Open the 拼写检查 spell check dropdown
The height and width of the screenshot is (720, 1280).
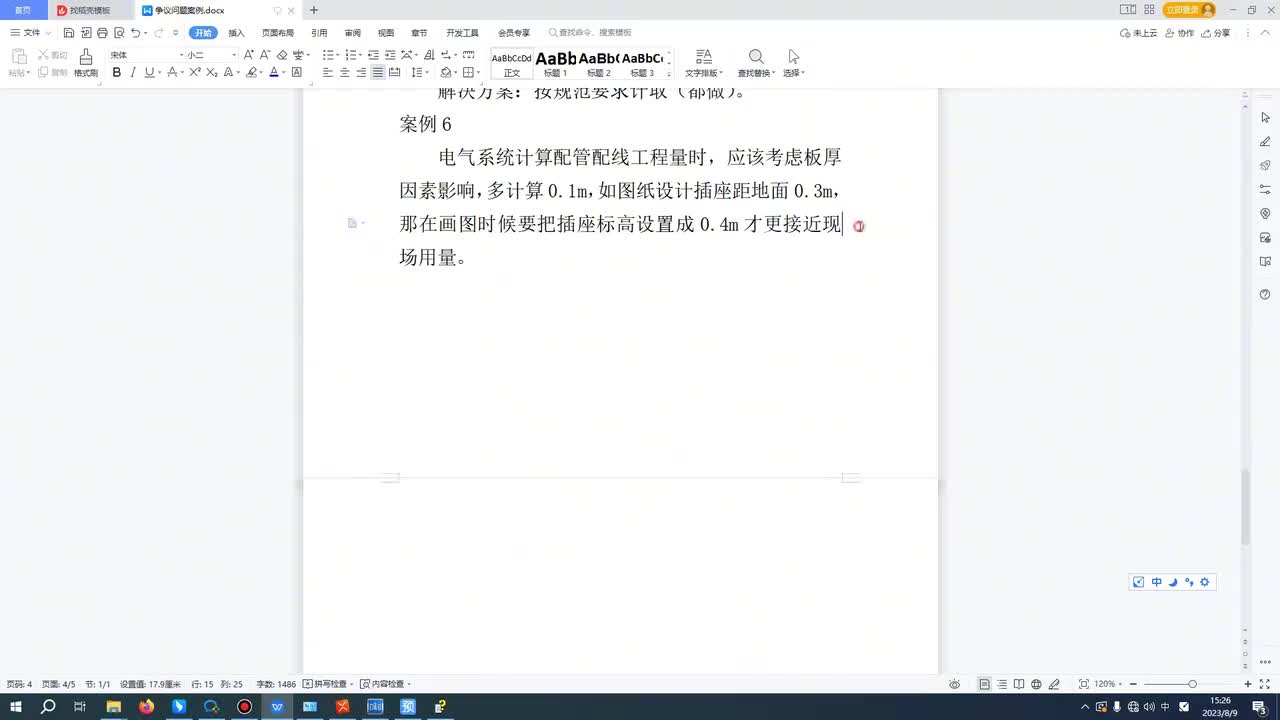coord(328,684)
